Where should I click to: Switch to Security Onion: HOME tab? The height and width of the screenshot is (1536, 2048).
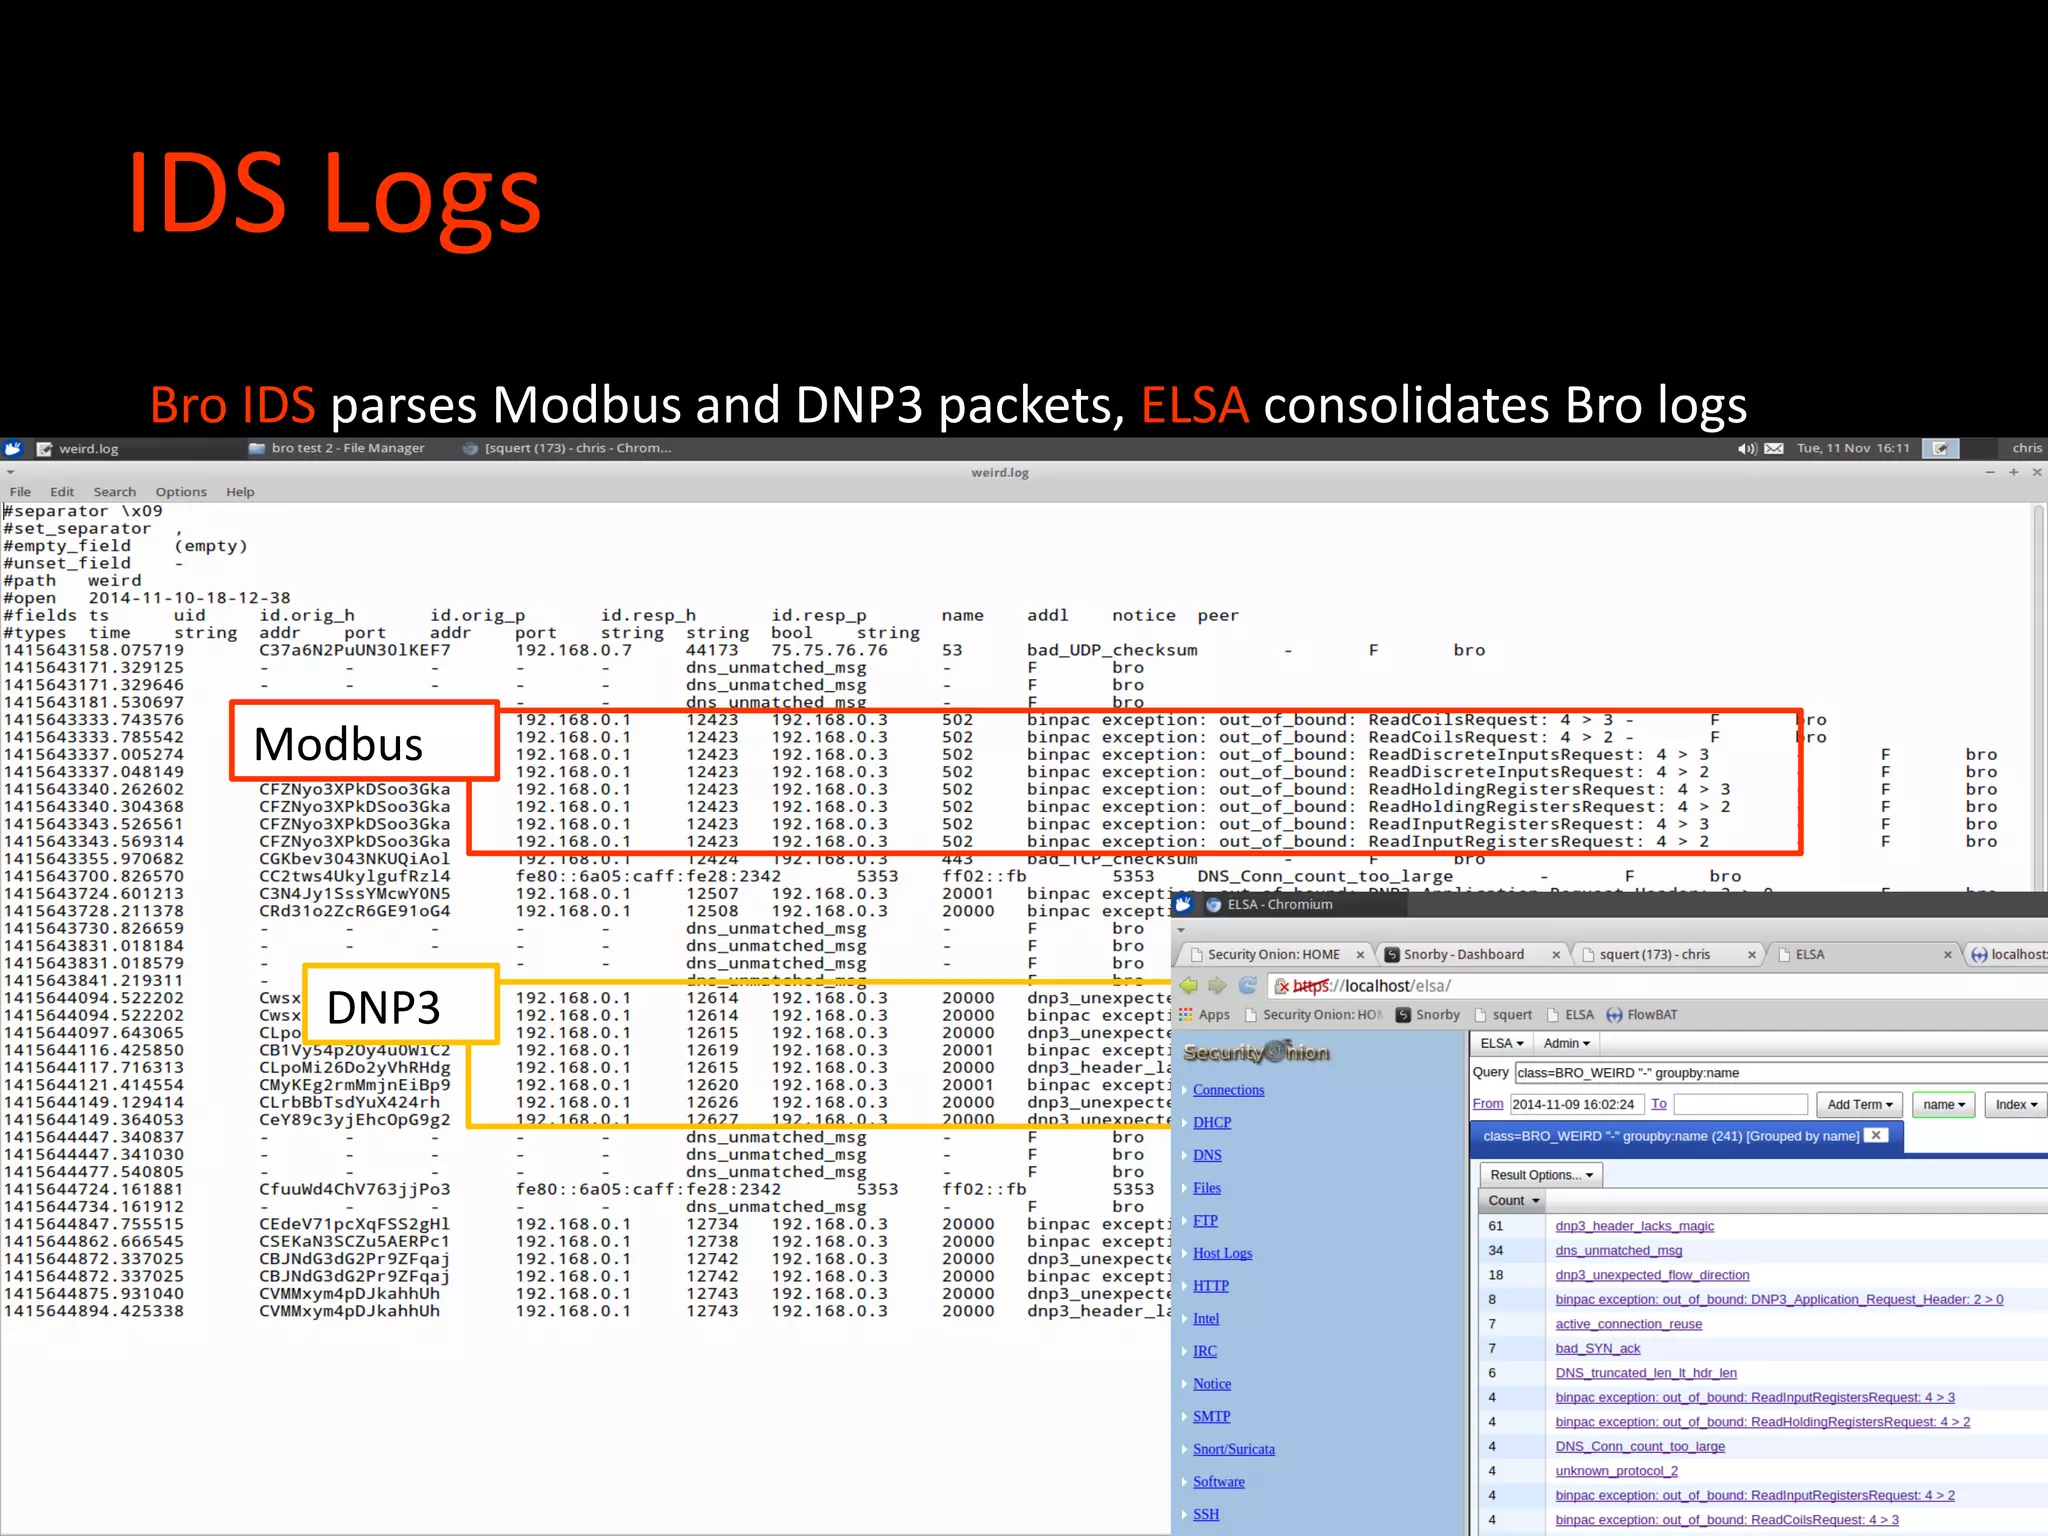click(x=1273, y=955)
